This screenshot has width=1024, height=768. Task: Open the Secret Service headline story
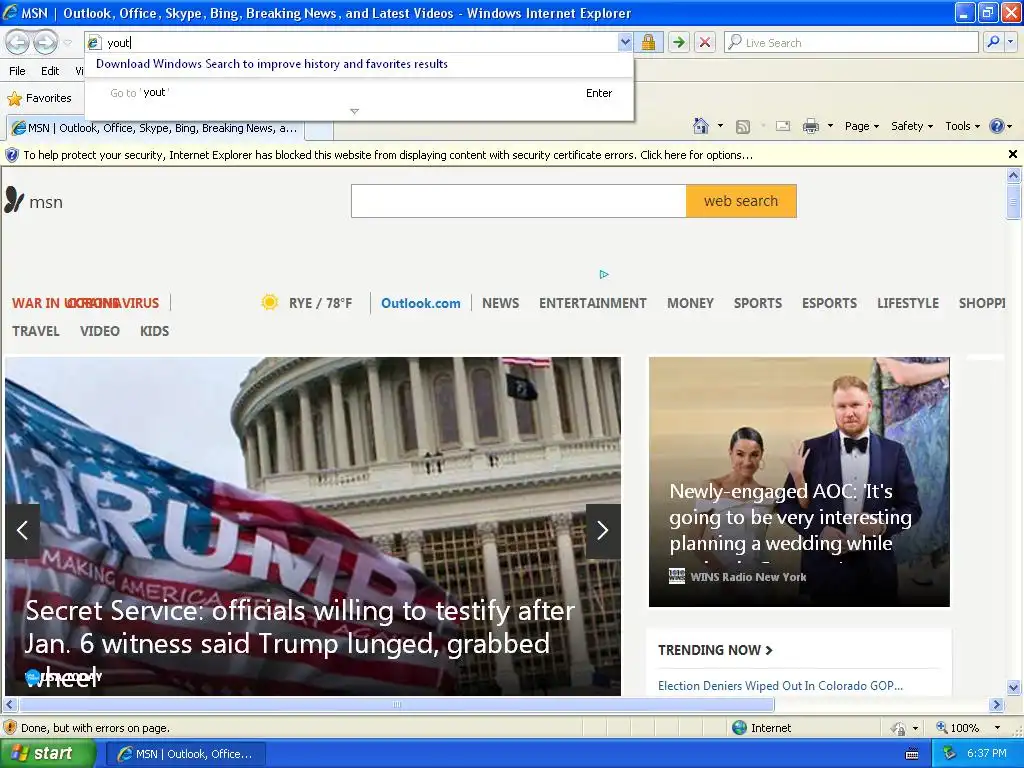tap(300, 643)
